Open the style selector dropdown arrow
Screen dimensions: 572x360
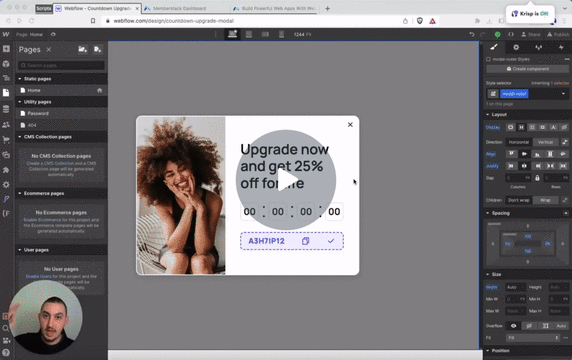point(563,94)
